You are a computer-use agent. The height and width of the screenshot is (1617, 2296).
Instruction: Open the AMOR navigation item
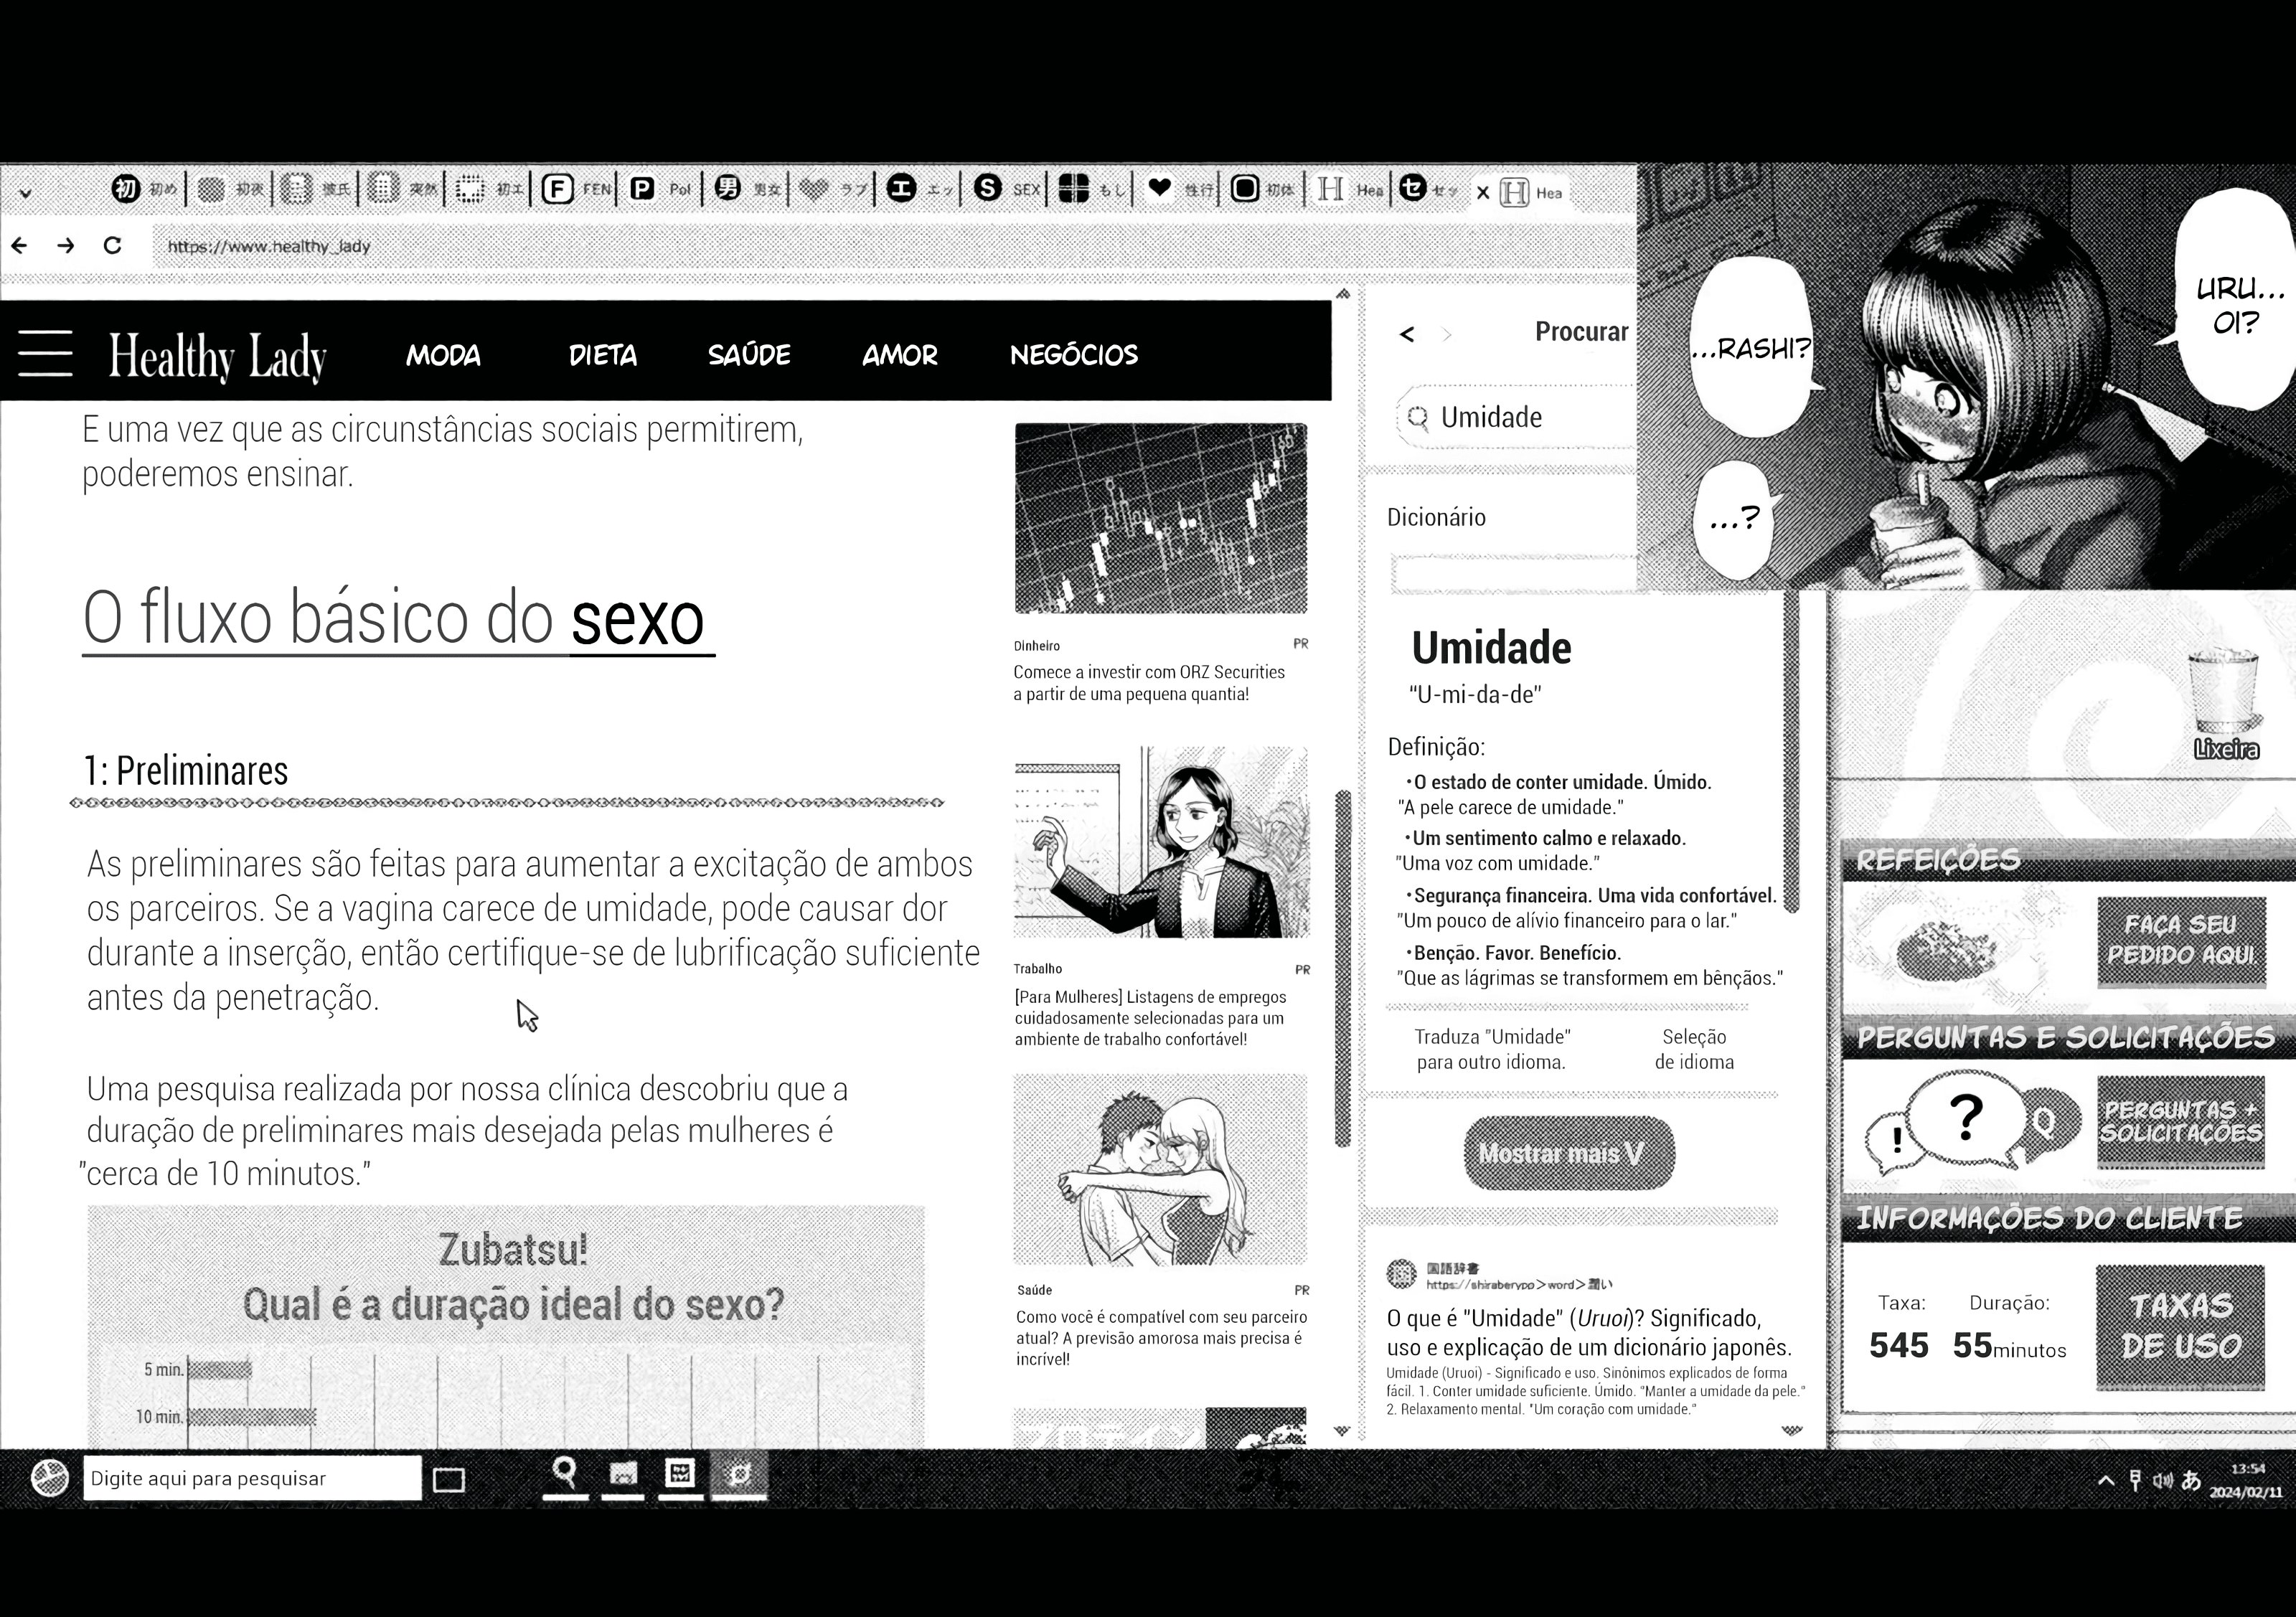[900, 355]
